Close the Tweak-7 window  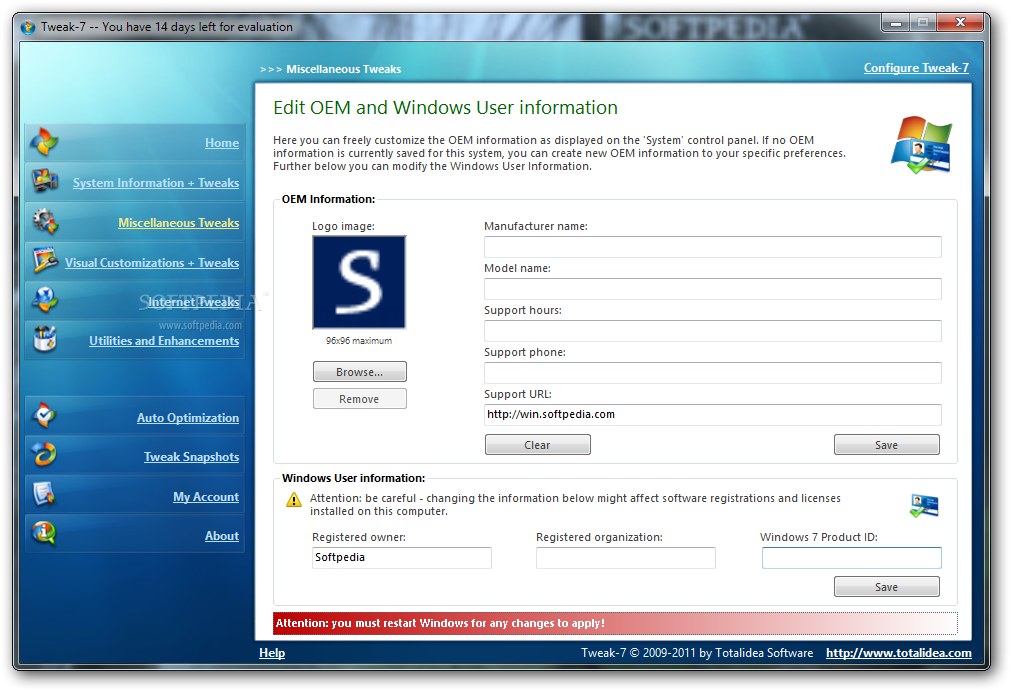tap(960, 23)
